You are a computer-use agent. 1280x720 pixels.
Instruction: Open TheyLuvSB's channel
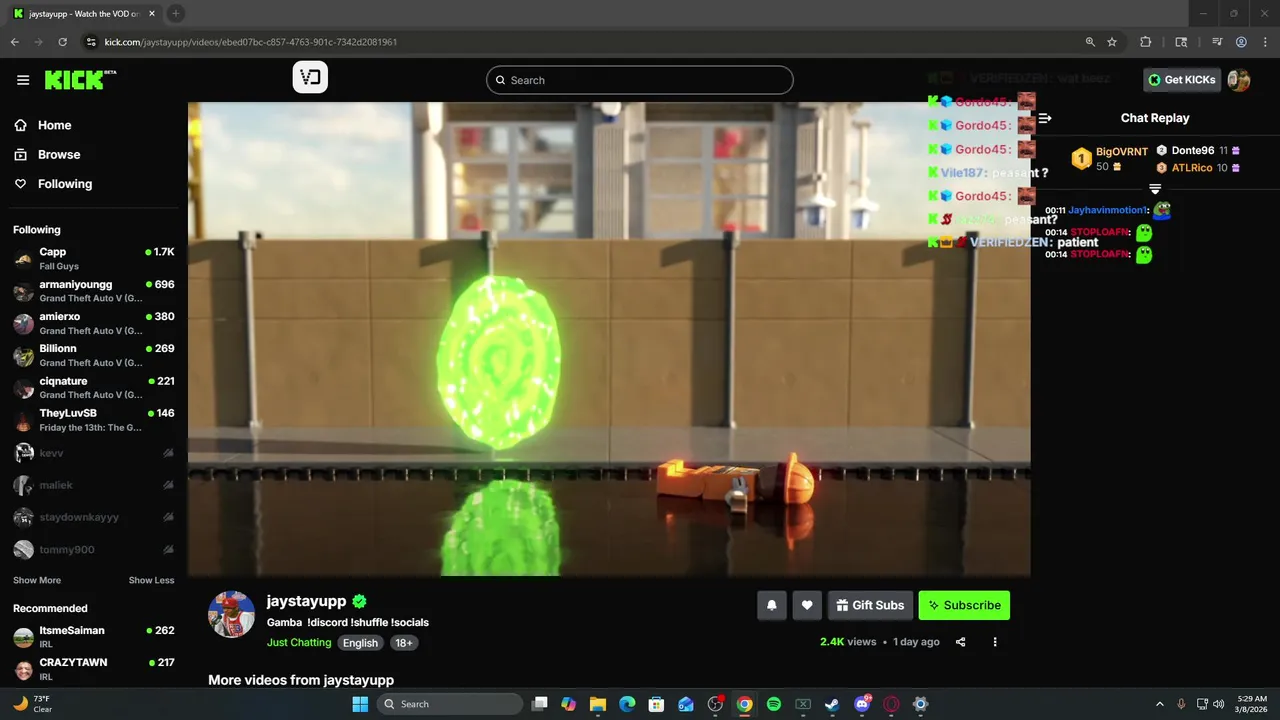(94, 420)
